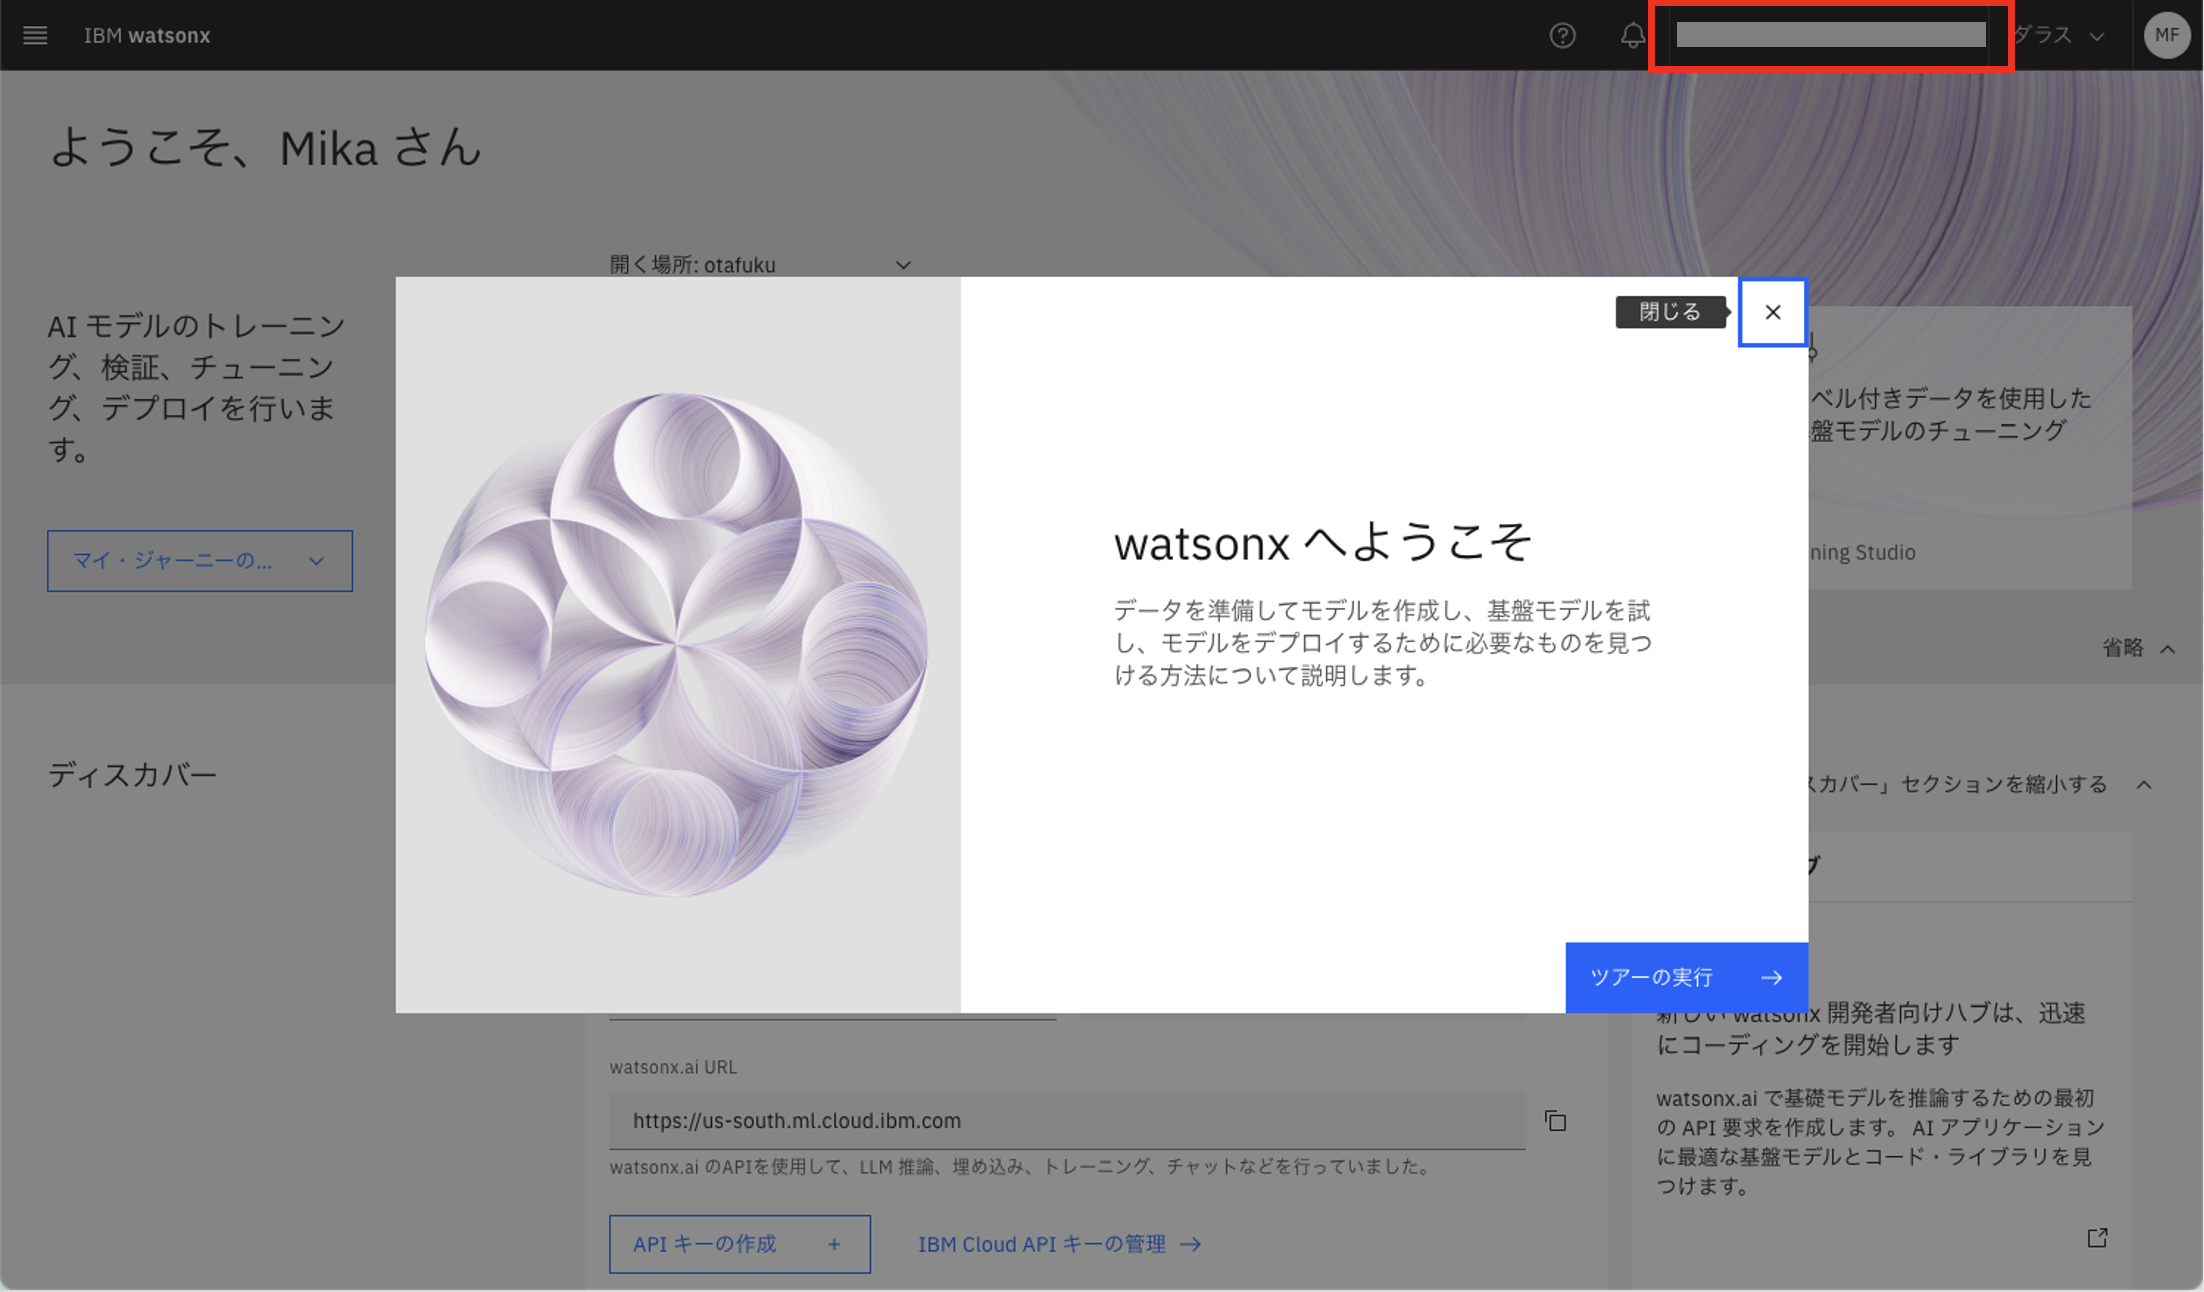Copy the watsonx.ai URL using copy icon

(1555, 1121)
